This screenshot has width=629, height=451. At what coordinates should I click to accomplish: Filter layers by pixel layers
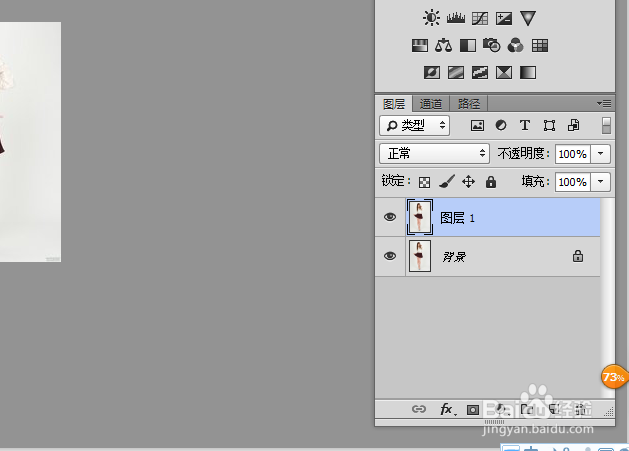[x=477, y=126]
